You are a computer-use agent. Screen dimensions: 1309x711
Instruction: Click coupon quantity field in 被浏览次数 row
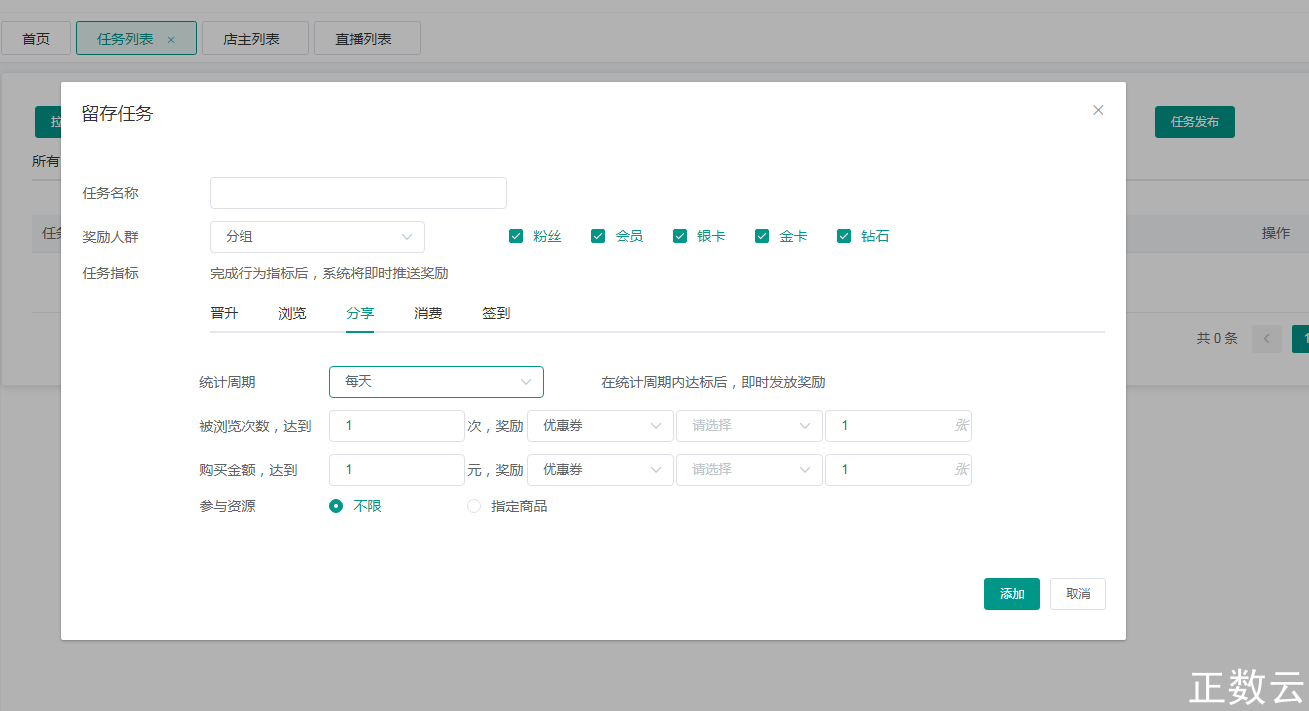(x=898, y=426)
